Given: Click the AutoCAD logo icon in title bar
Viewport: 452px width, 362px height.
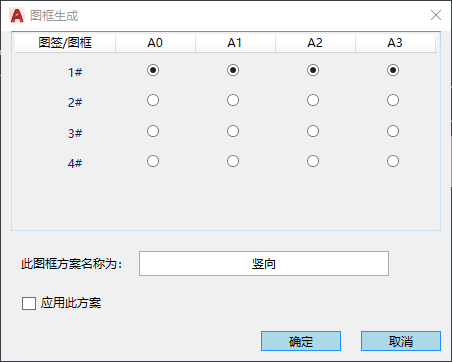Looking at the screenshot, I should click(17, 15).
